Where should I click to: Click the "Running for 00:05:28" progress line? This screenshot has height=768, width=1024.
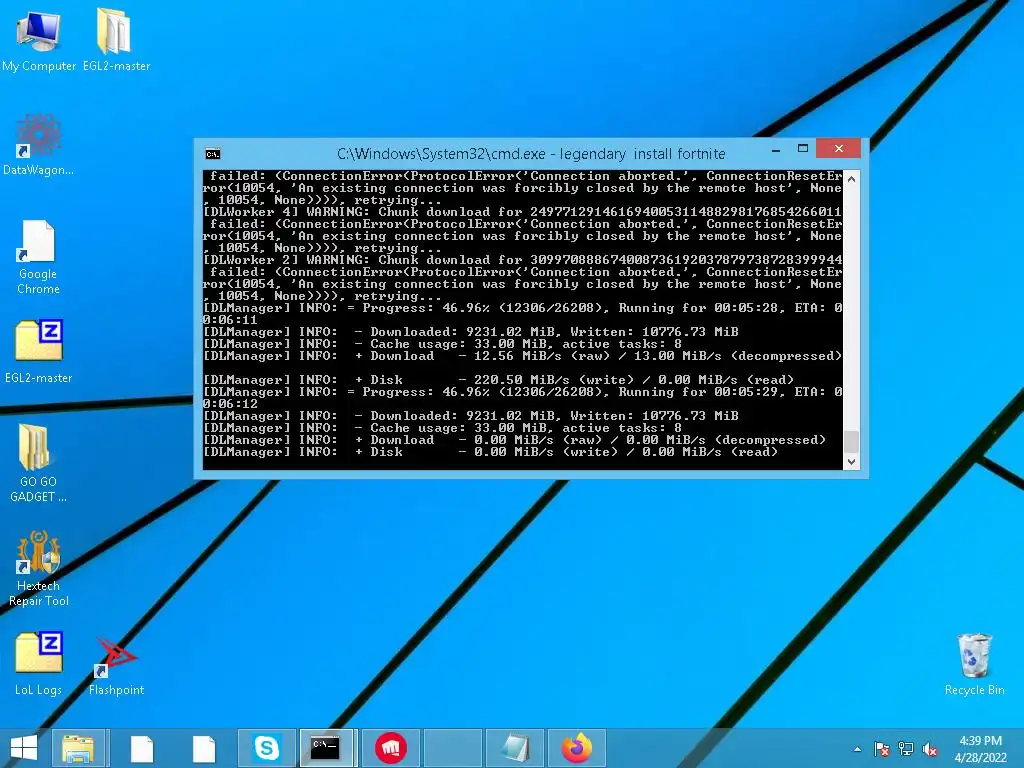pyautogui.click(x=522, y=308)
